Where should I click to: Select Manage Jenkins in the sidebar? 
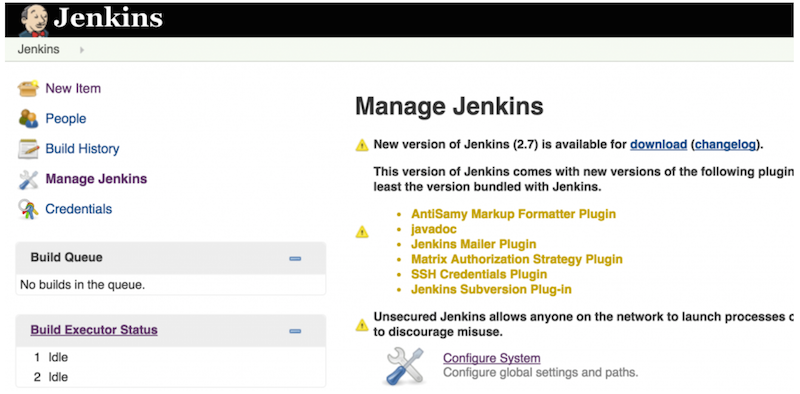point(96,179)
